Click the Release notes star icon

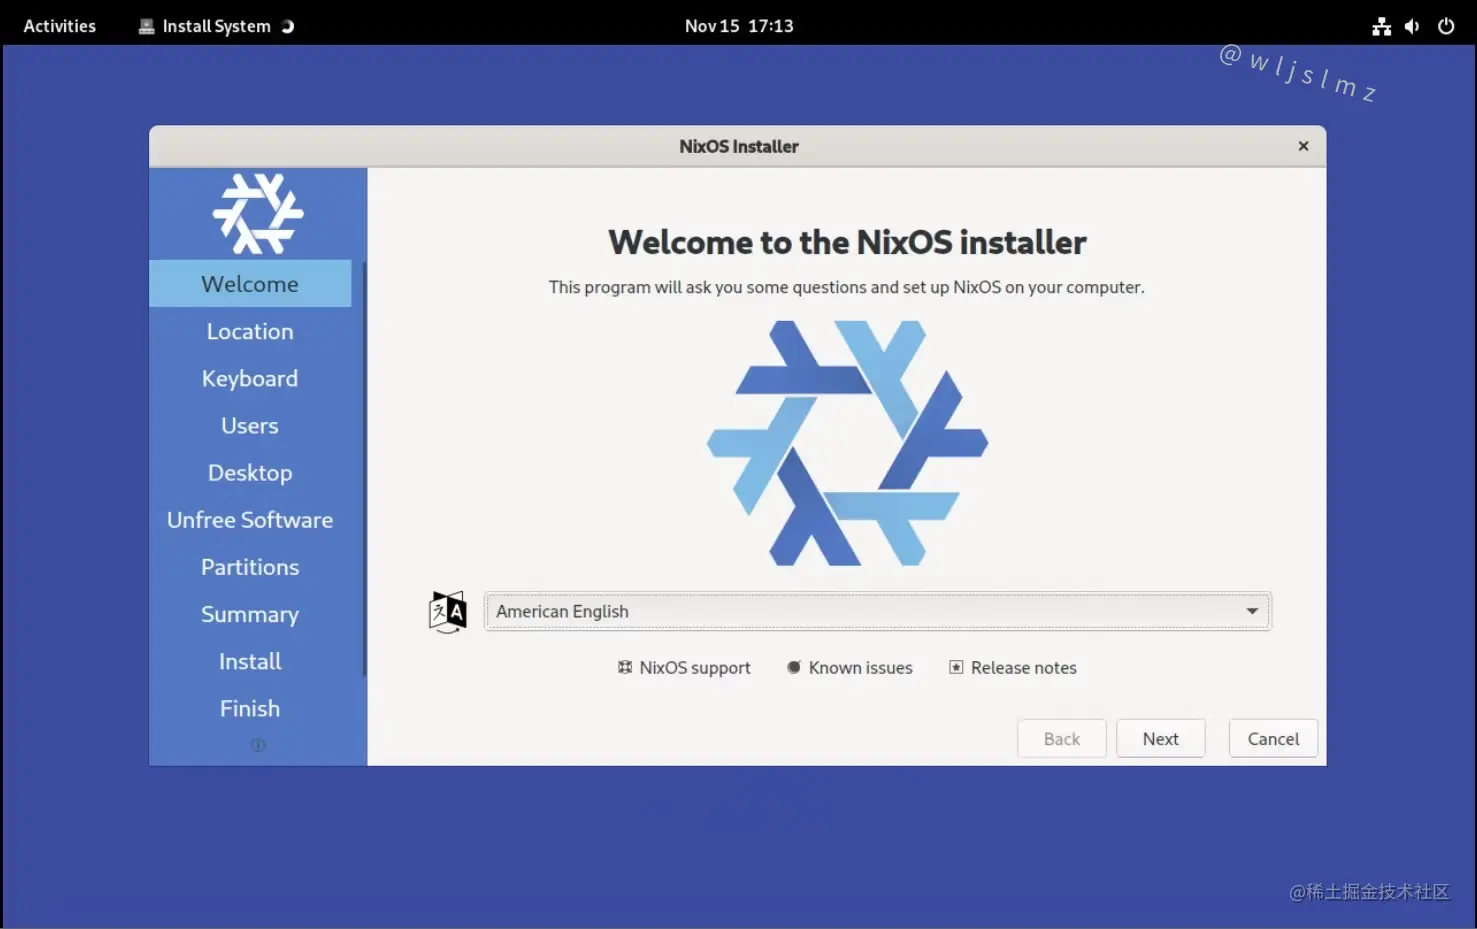coord(956,667)
